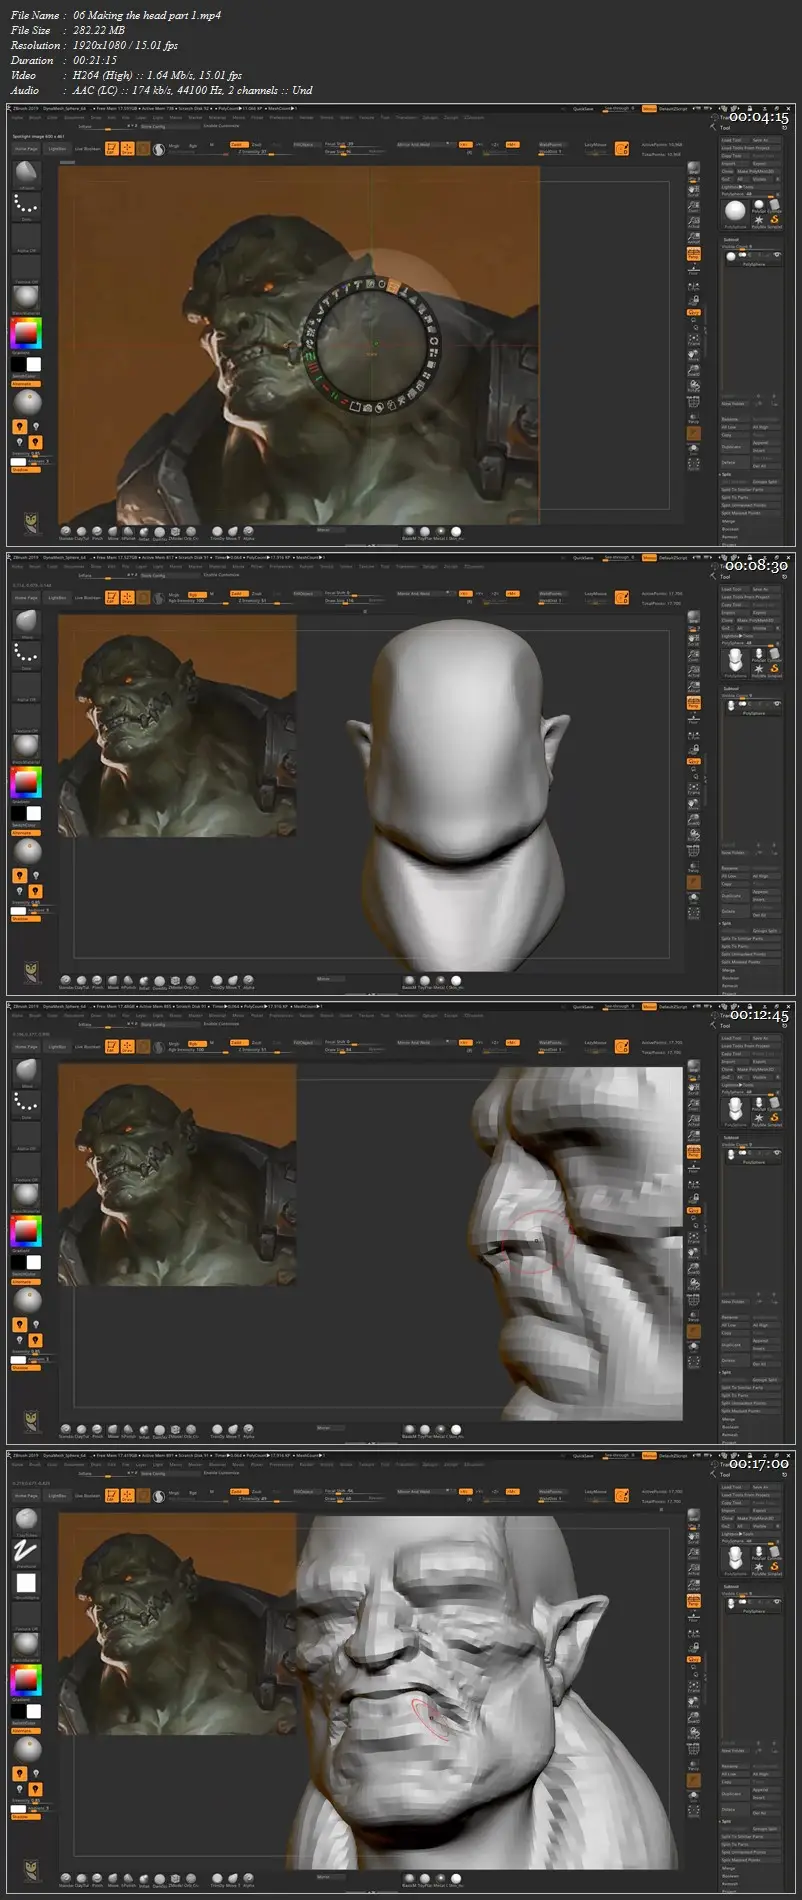Choose BasicMaterial sphere in the 00:08:30 frame
802x1900 pixels.
pyautogui.click(x=409, y=980)
